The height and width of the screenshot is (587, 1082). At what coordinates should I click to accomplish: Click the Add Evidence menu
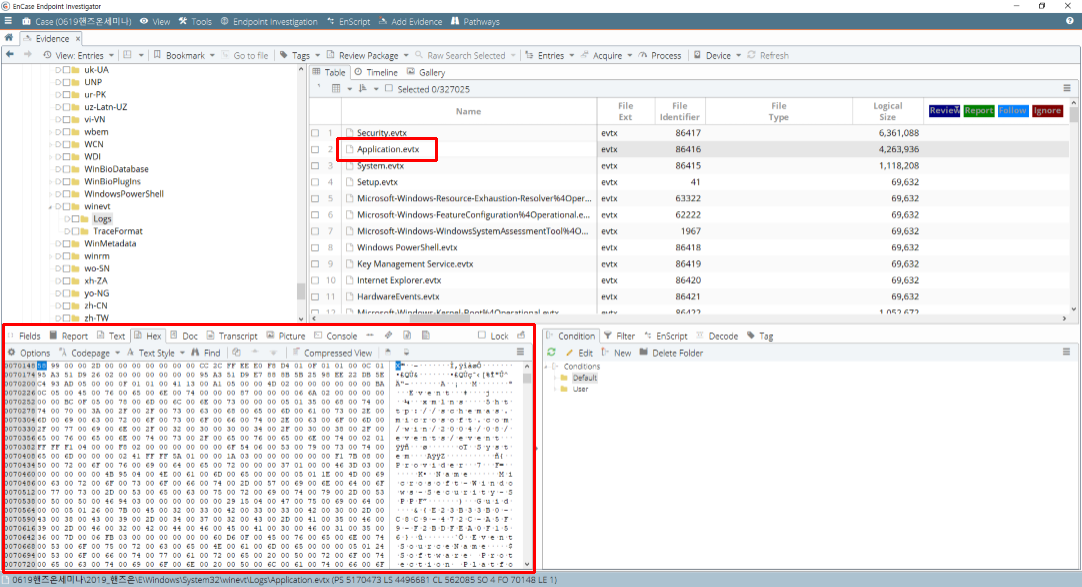411,21
